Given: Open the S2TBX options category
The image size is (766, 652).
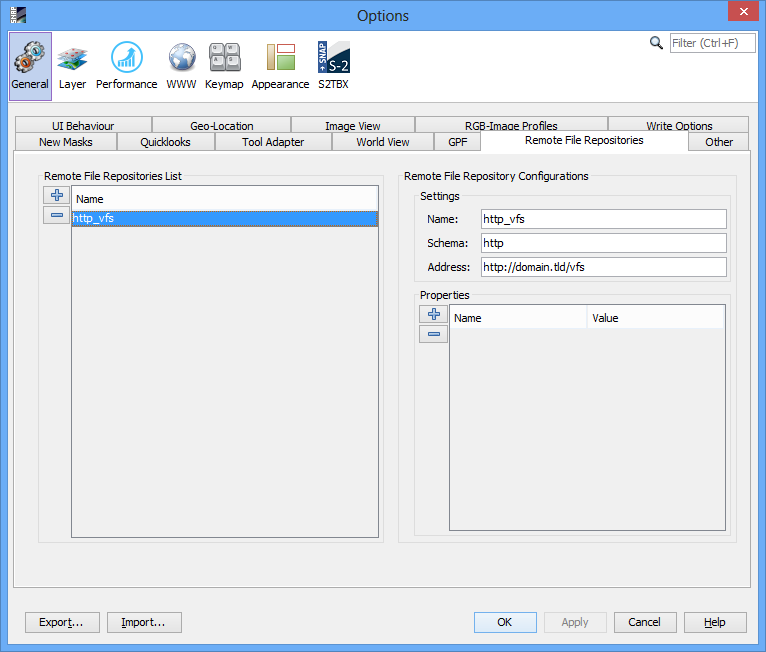Looking at the screenshot, I should [334, 66].
